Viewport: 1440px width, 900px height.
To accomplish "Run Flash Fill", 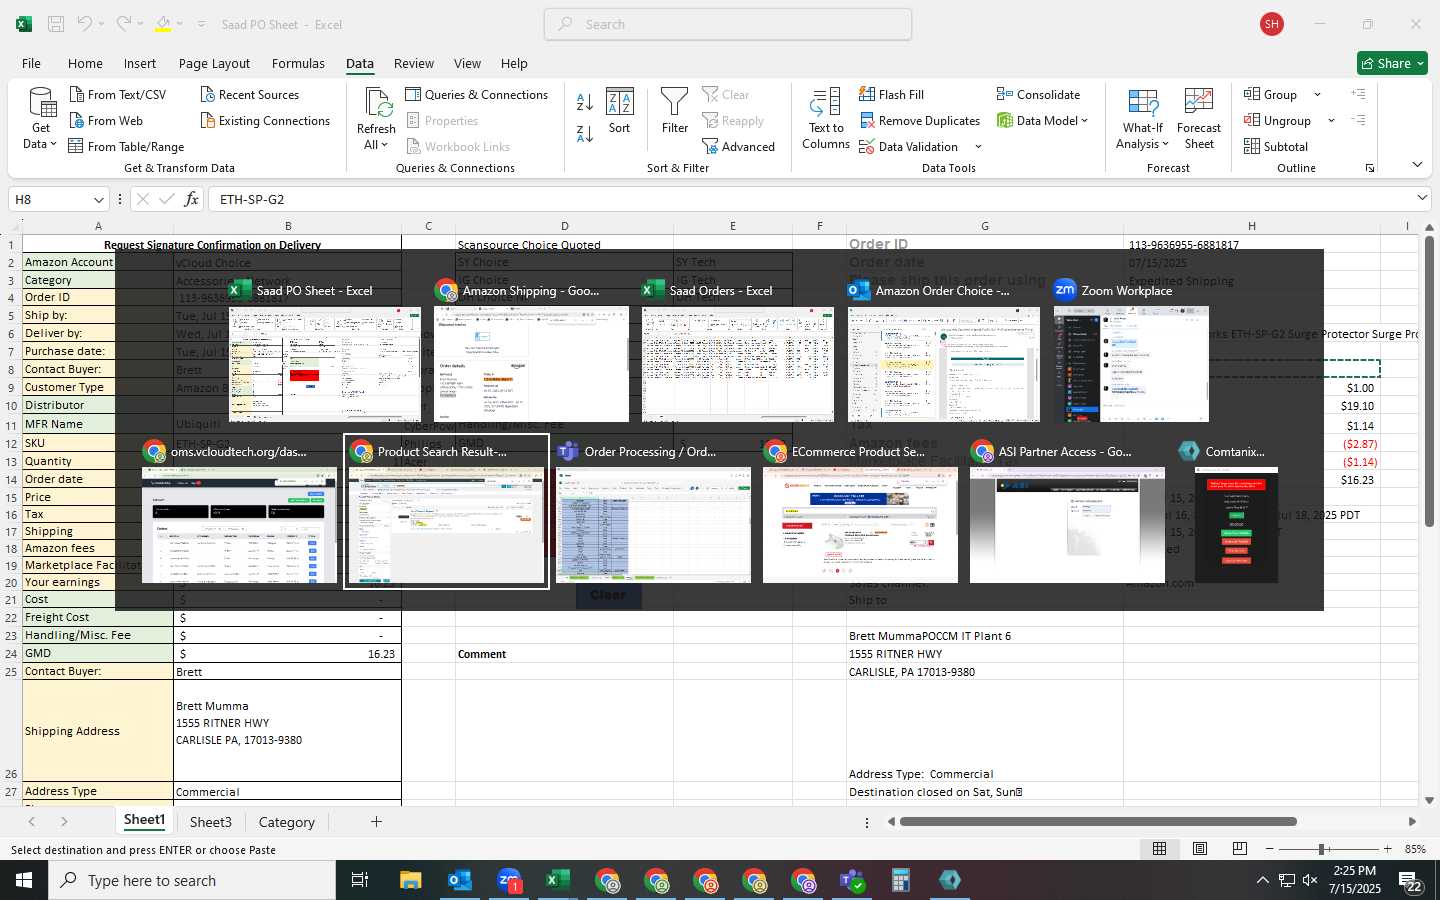I will click(891, 94).
